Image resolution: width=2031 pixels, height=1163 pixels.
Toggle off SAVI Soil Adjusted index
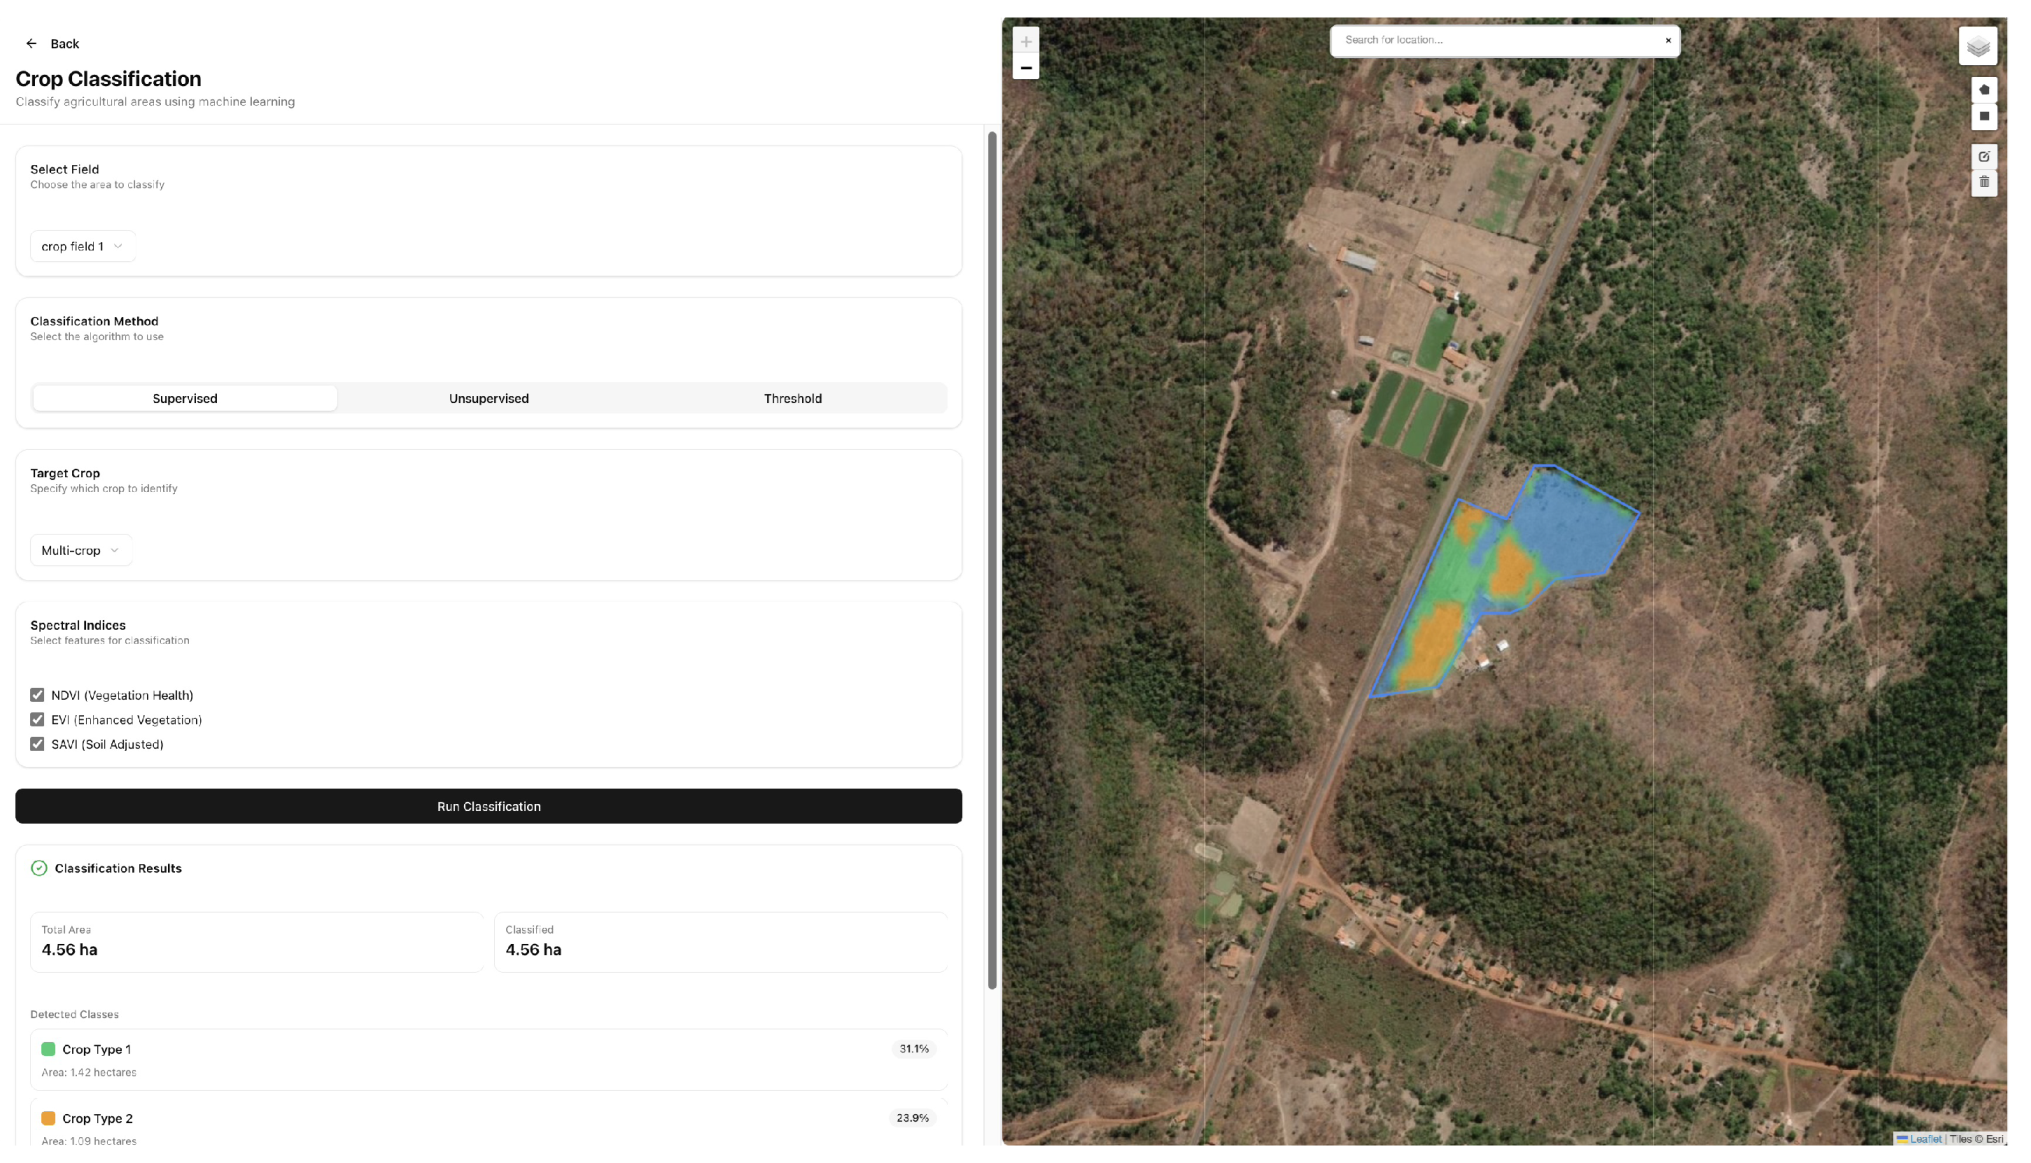pos(37,744)
